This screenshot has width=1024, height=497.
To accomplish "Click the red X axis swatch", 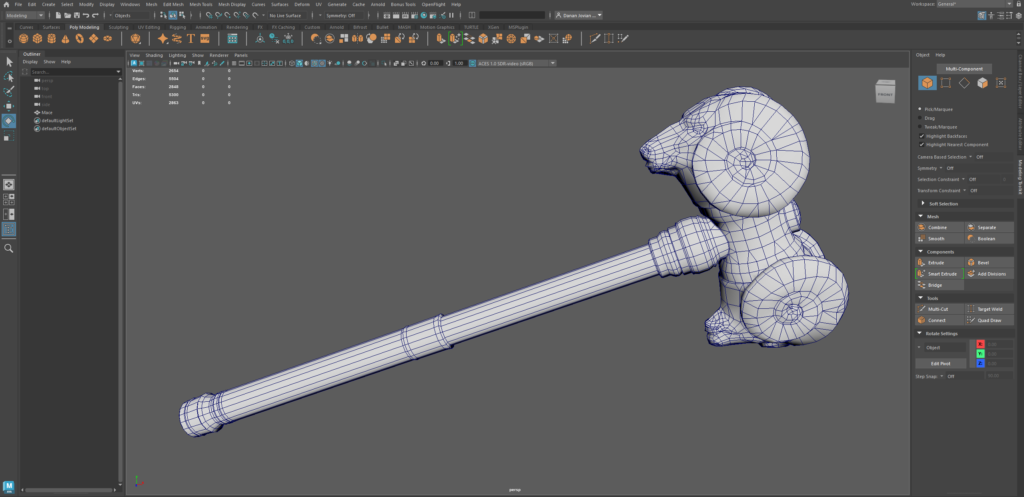I will pyautogui.click(x=980, y=344).
